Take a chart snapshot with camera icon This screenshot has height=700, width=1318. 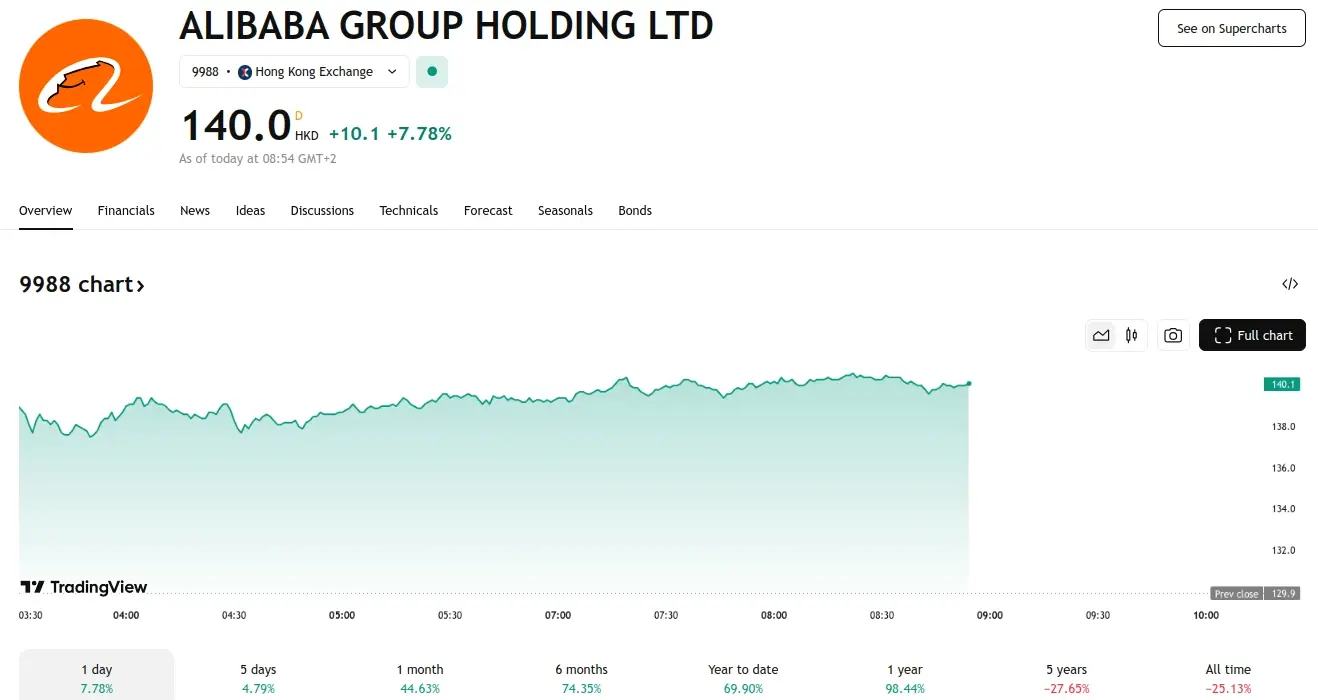[x=1173, y=336]
